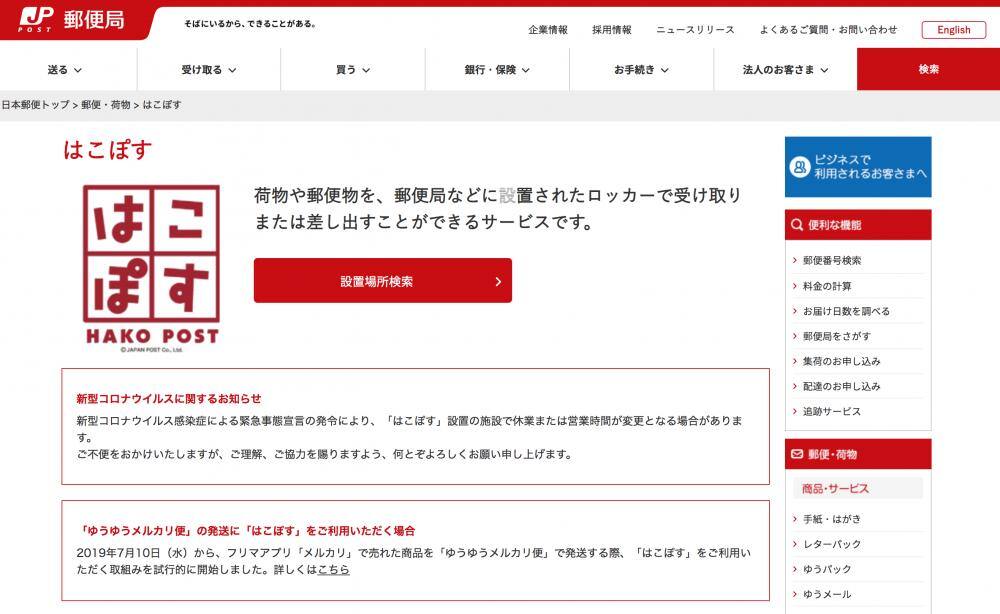
Task: Open 企業情報 in the top menu
Action: (548, 29)
